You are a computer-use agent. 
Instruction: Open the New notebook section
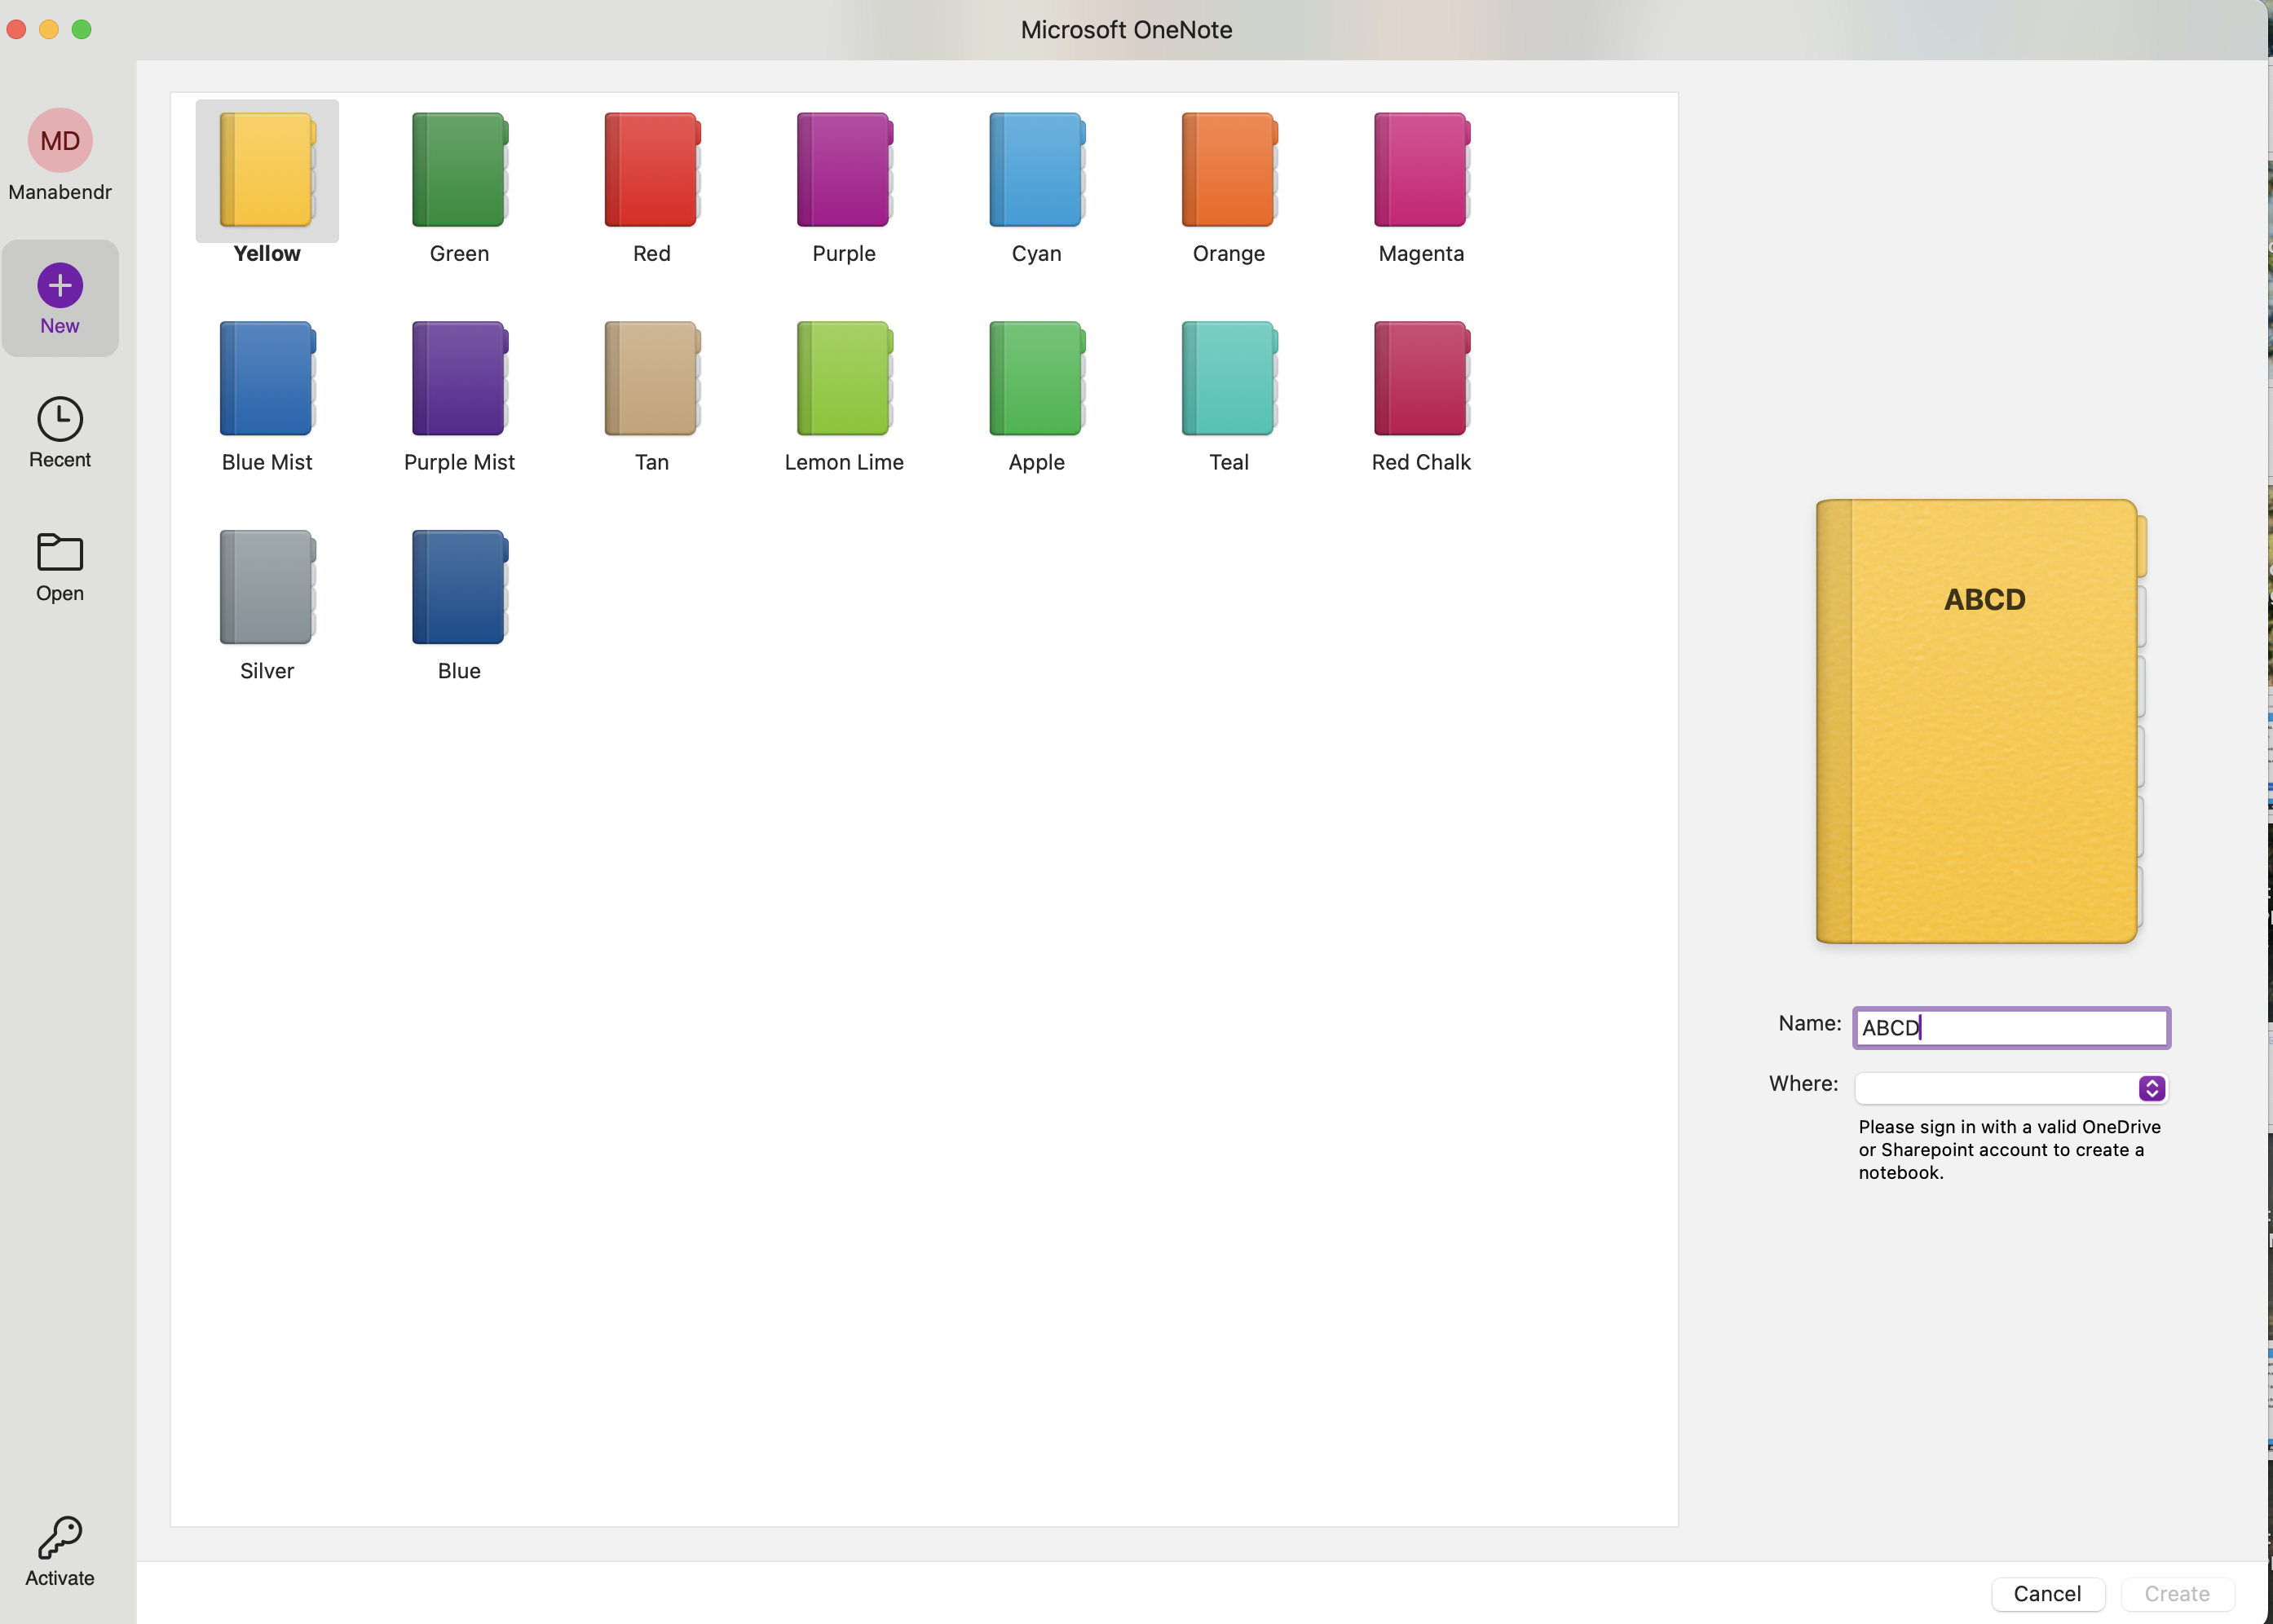click(x=60, y=297)
